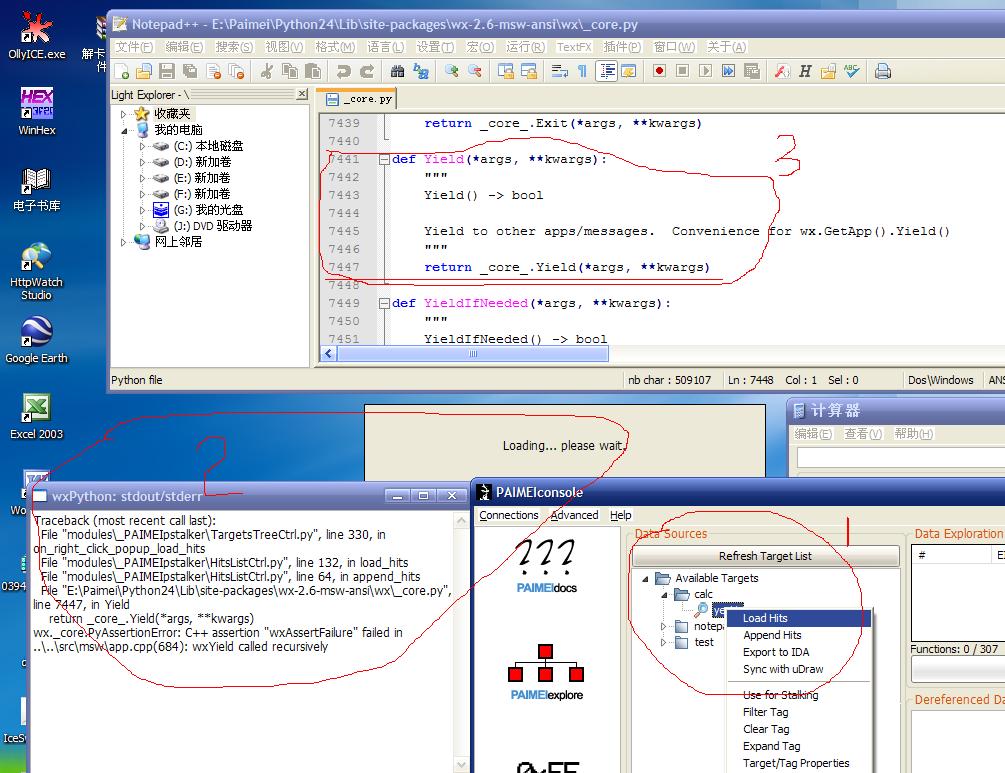Choose Export to IDA in context menu
Screen dimensions: 1005x773
tap(799, 652)
